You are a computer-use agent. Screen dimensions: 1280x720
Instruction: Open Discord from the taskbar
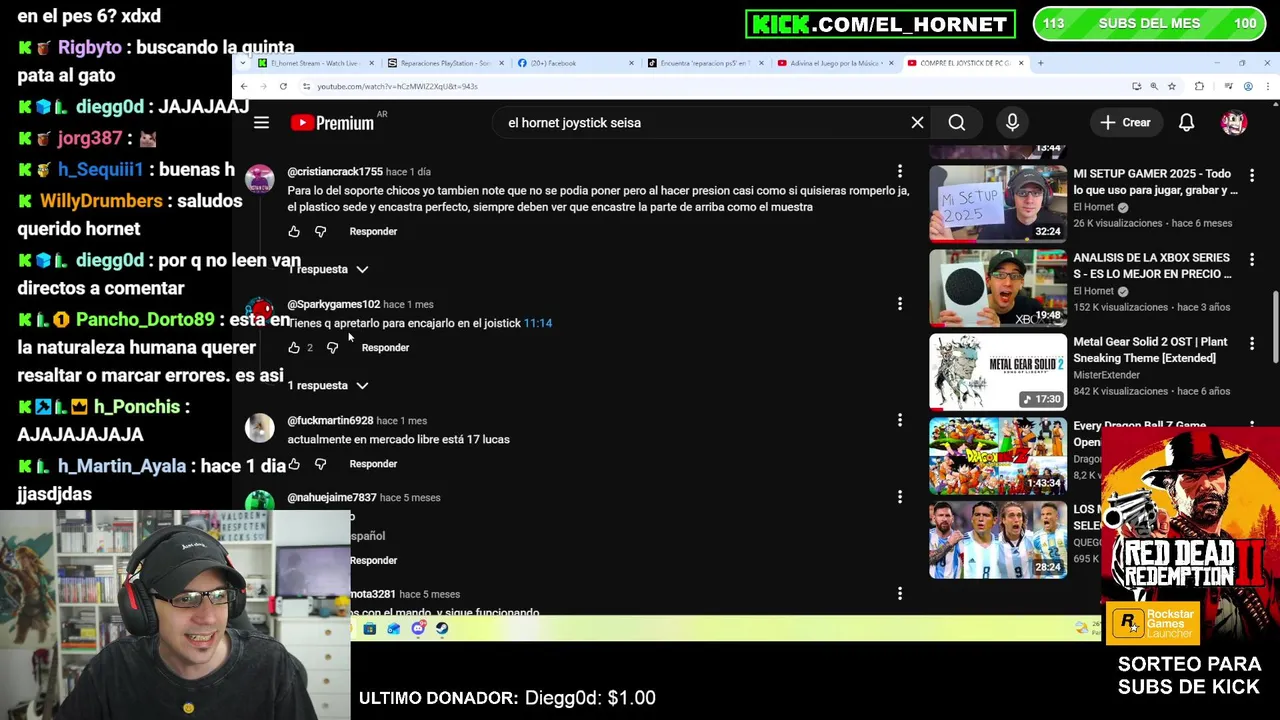pos(418,628)
